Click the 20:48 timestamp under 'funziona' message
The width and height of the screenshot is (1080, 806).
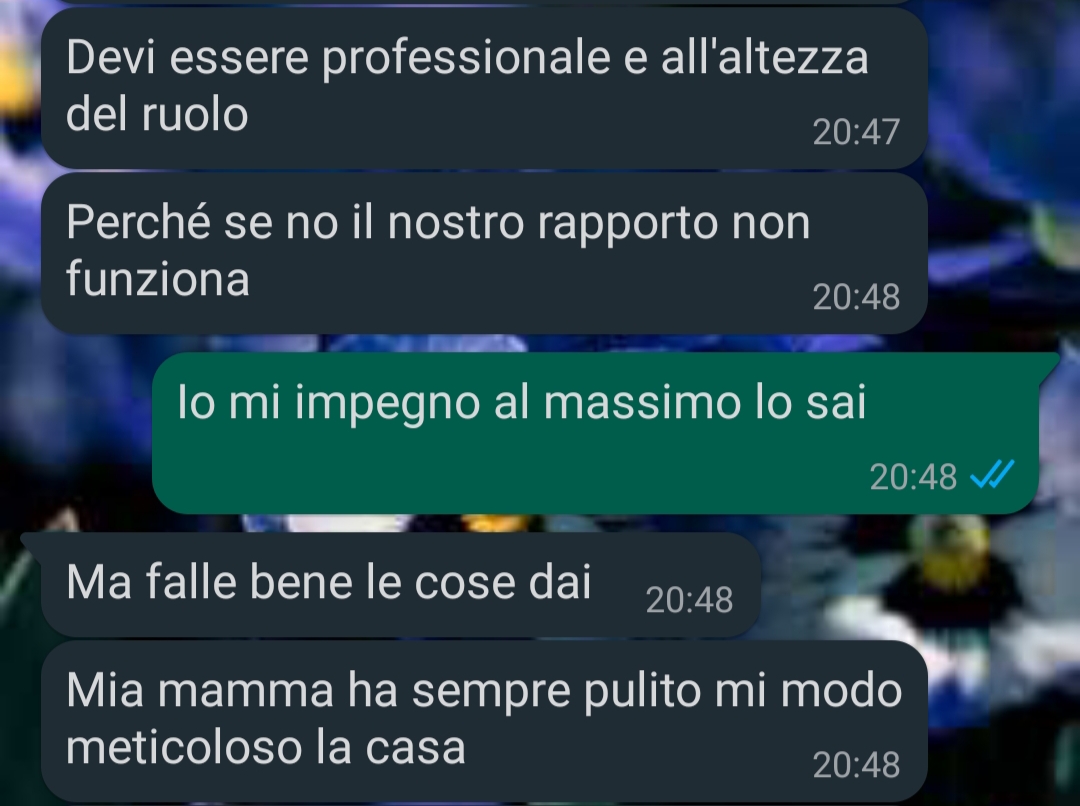pos(856,297)
